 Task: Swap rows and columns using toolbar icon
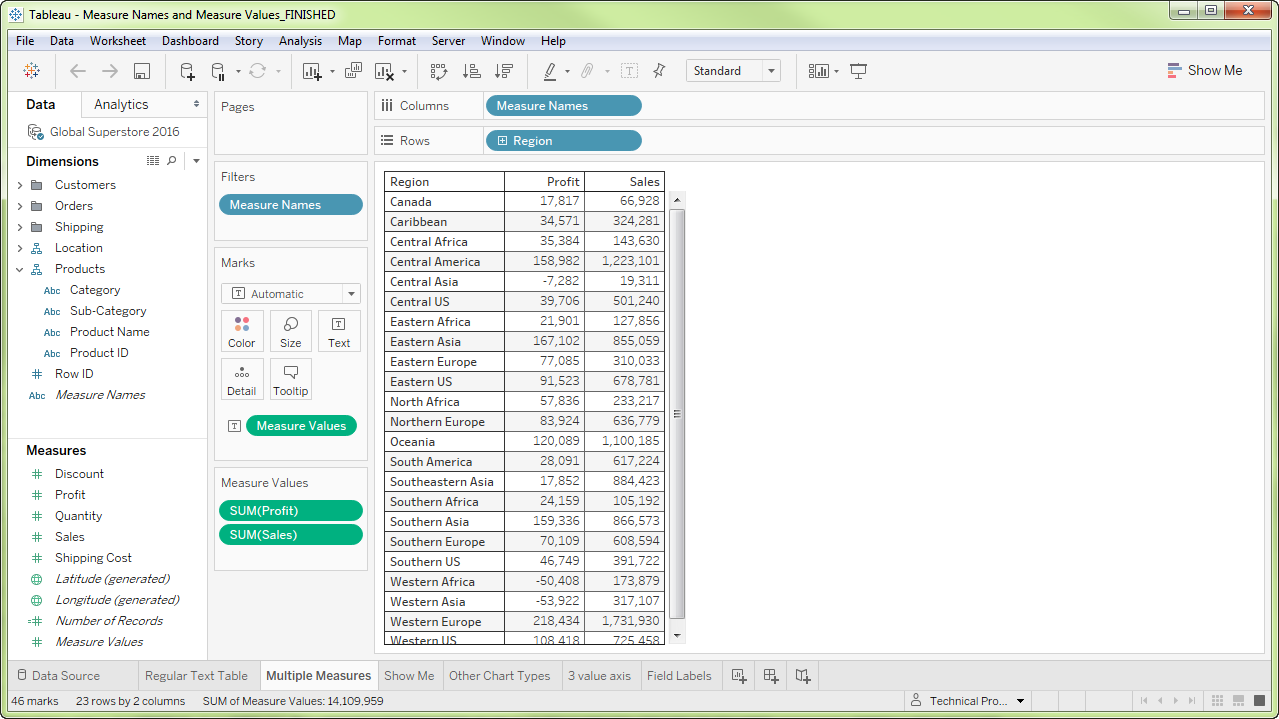pyautogui.click(x=438, y=71)
